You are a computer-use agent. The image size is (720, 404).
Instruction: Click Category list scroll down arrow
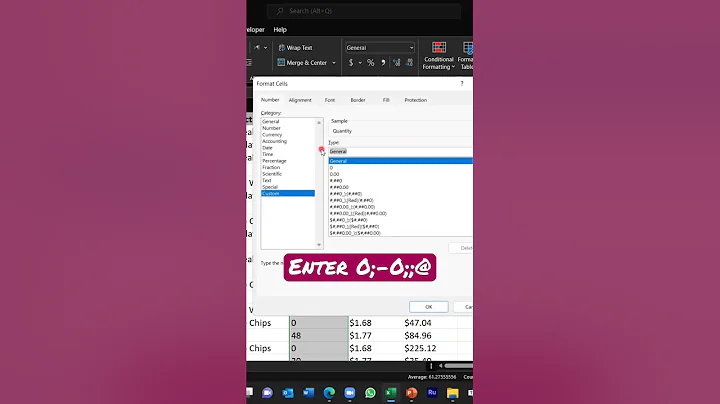click(x=319, y=245)
